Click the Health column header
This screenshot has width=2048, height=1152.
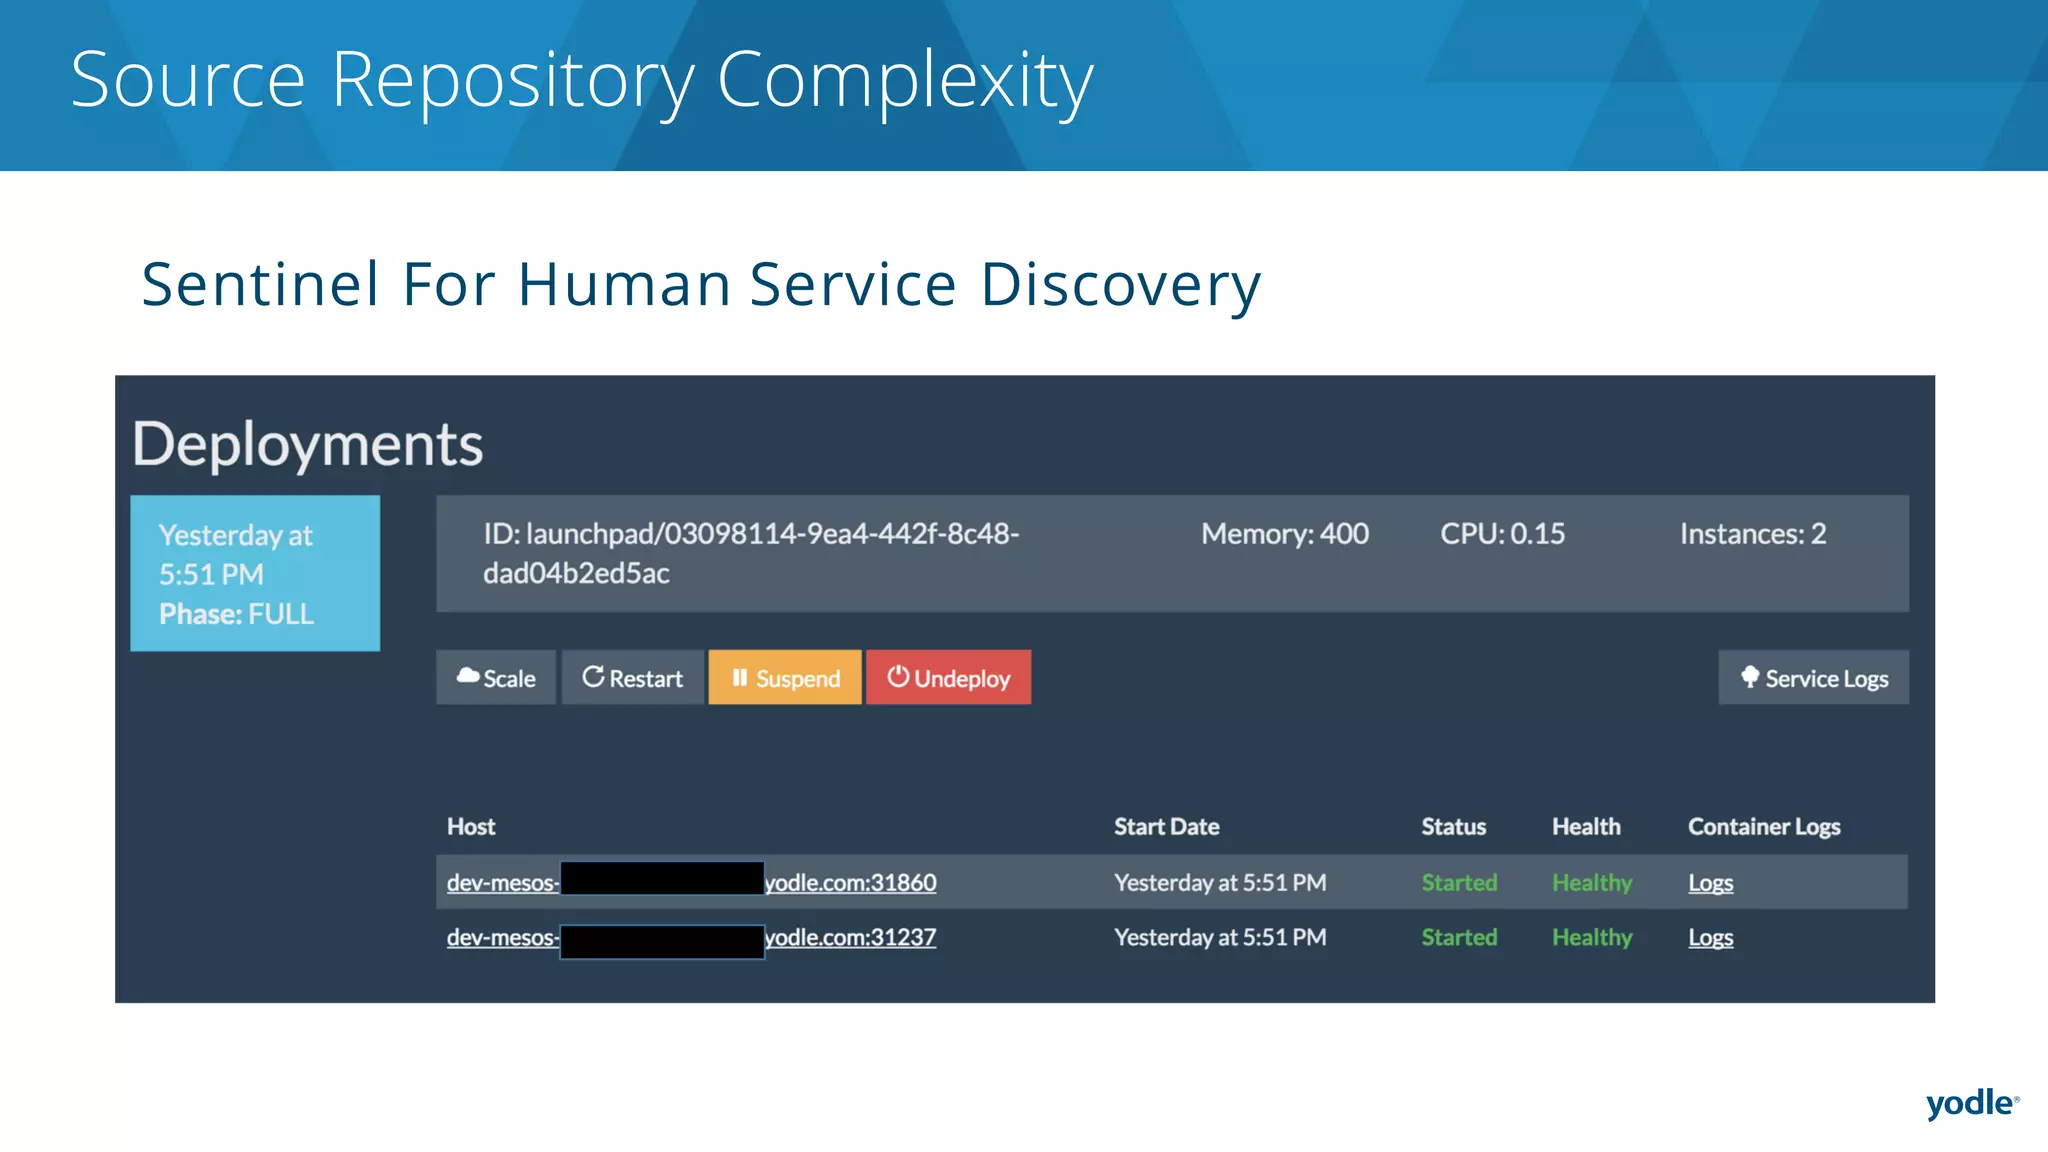[x=1586, y=827]
